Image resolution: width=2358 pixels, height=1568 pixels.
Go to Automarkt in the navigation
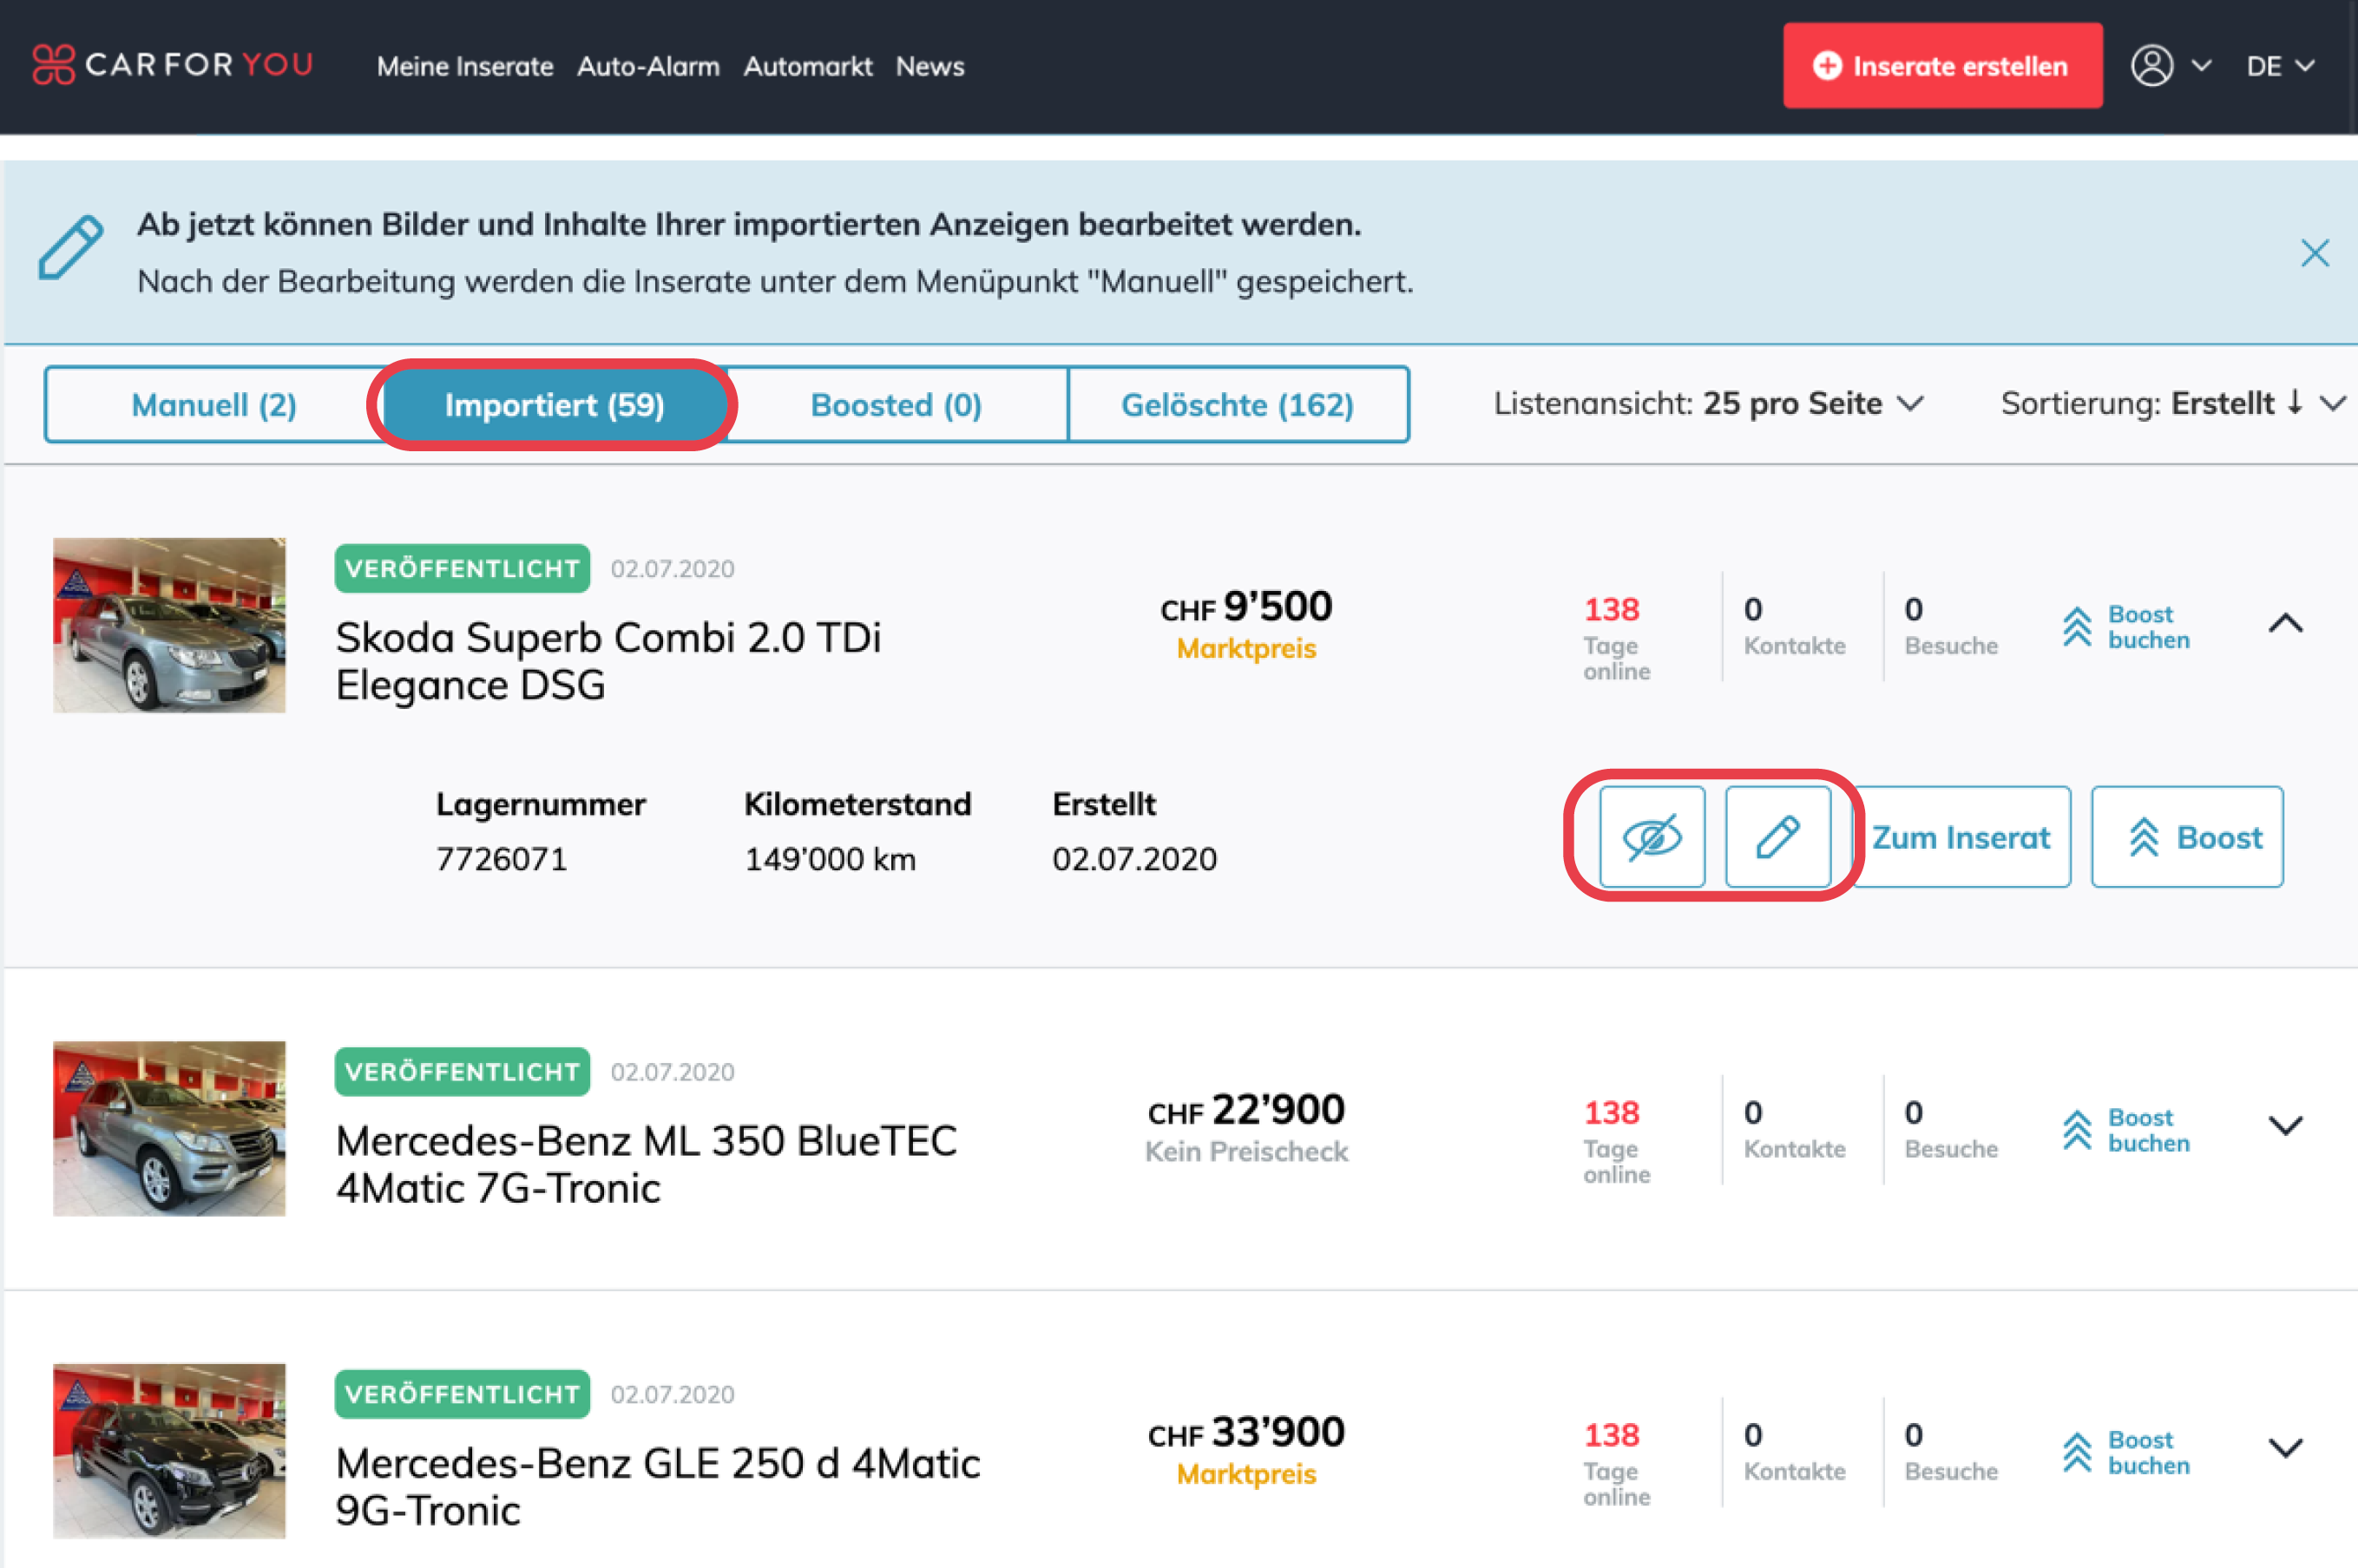(808, 66)
